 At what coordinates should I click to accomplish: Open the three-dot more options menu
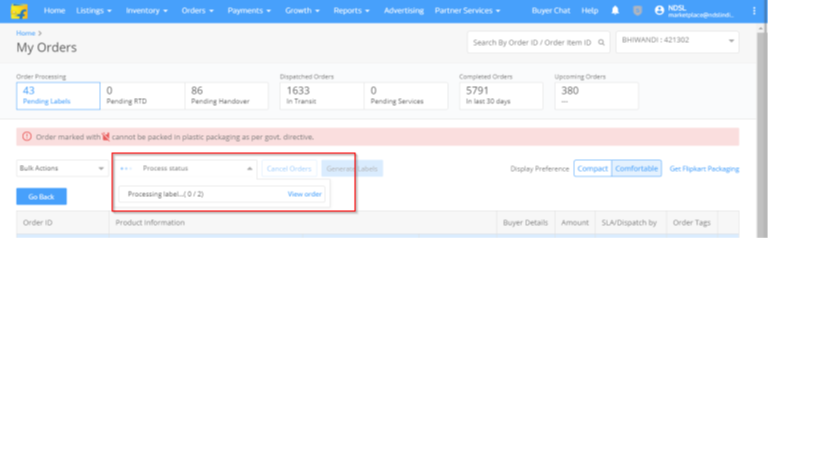(x=754, y=10)
